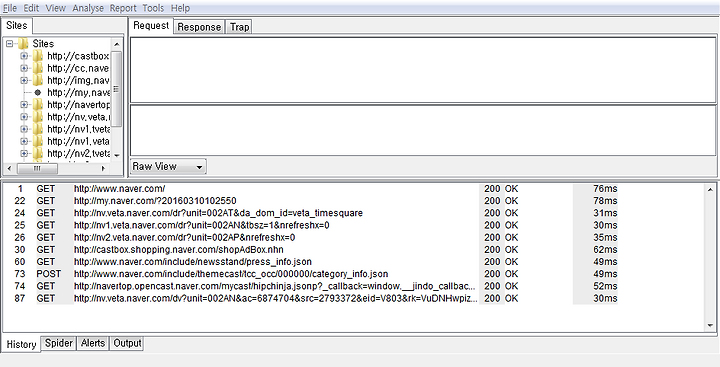The height and width of the screenshot is (367, 720).
Task: Click the nv2.tveta site folder icon
Action: [38, 153]
